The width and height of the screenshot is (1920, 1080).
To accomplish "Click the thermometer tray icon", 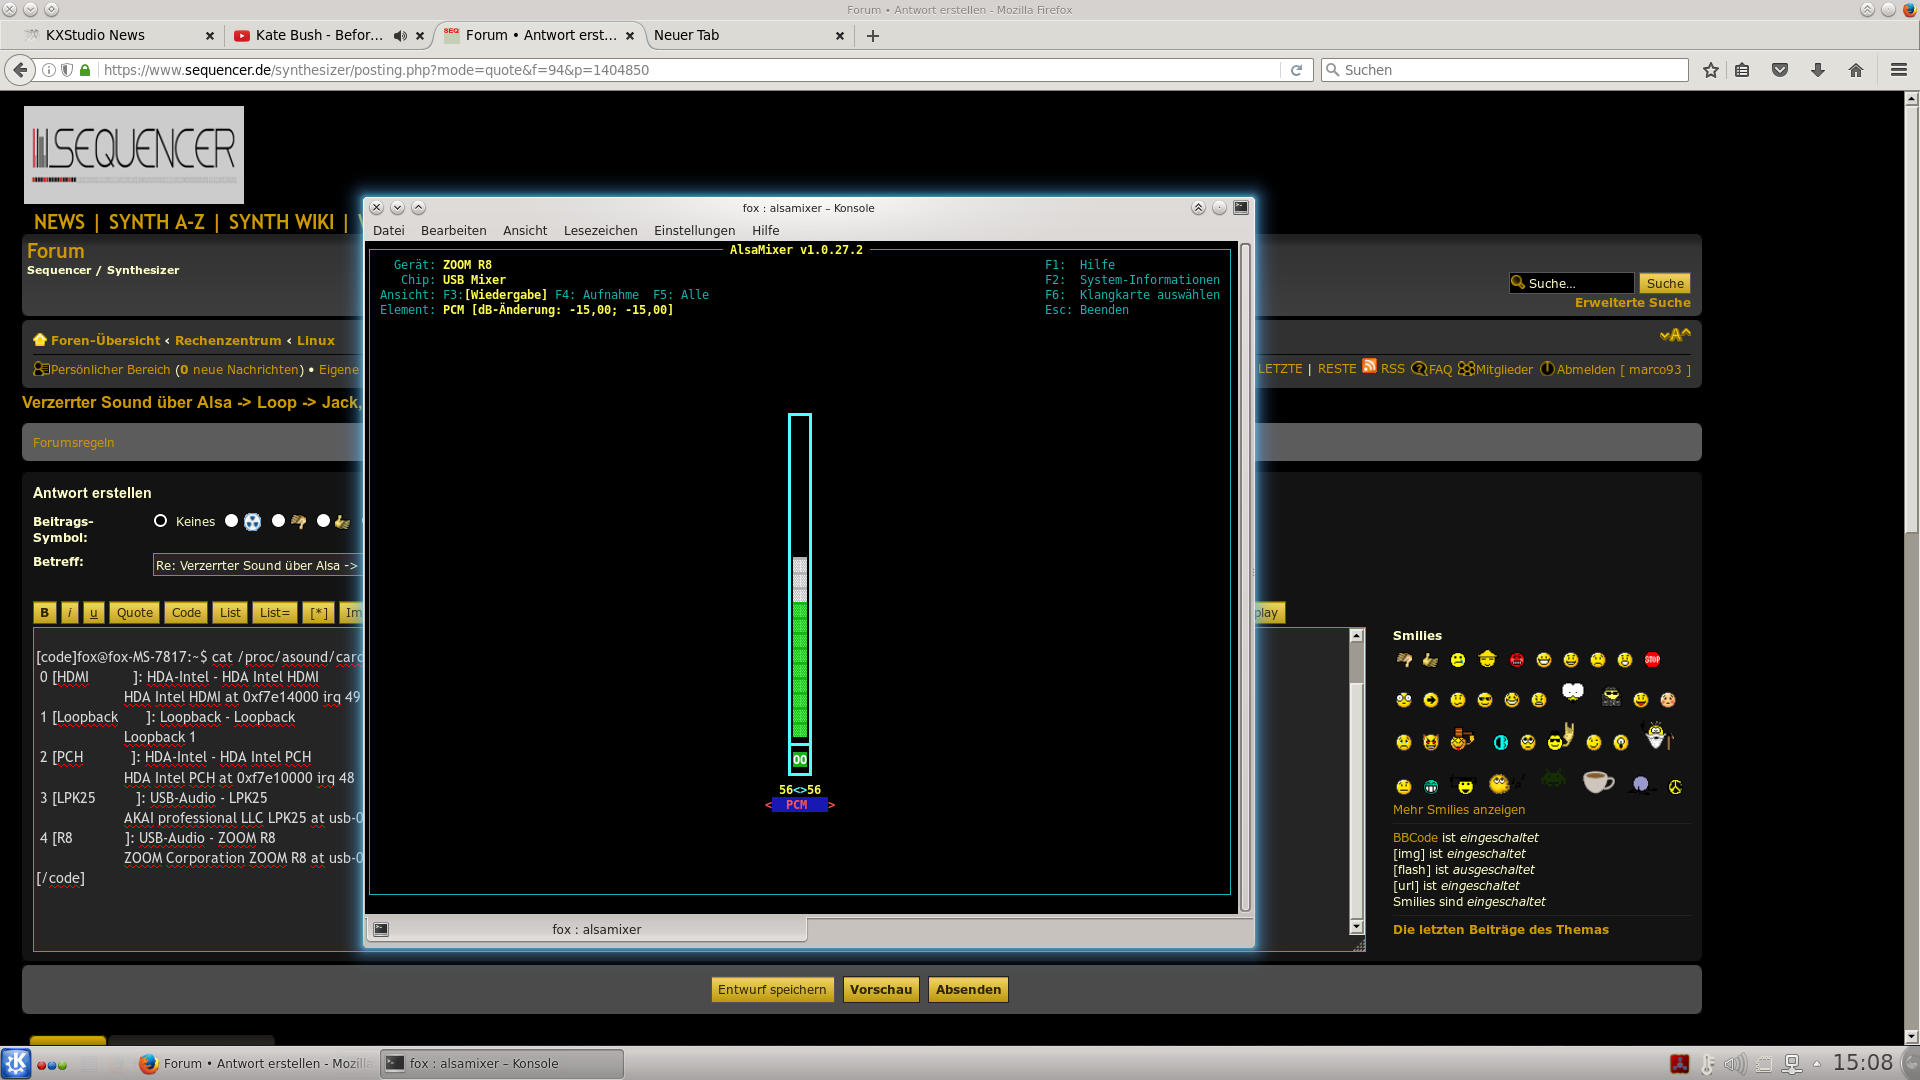I will point(1708,1064).
